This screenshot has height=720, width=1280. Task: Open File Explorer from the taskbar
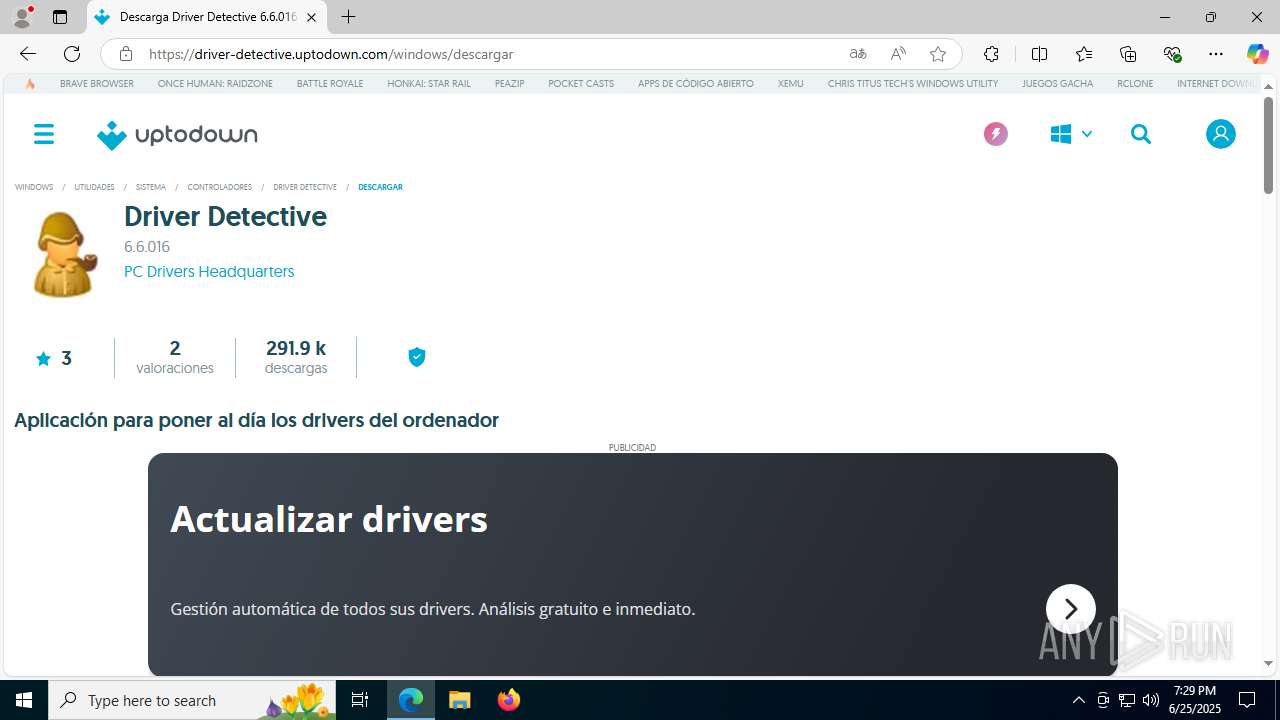tap(460, 700)
